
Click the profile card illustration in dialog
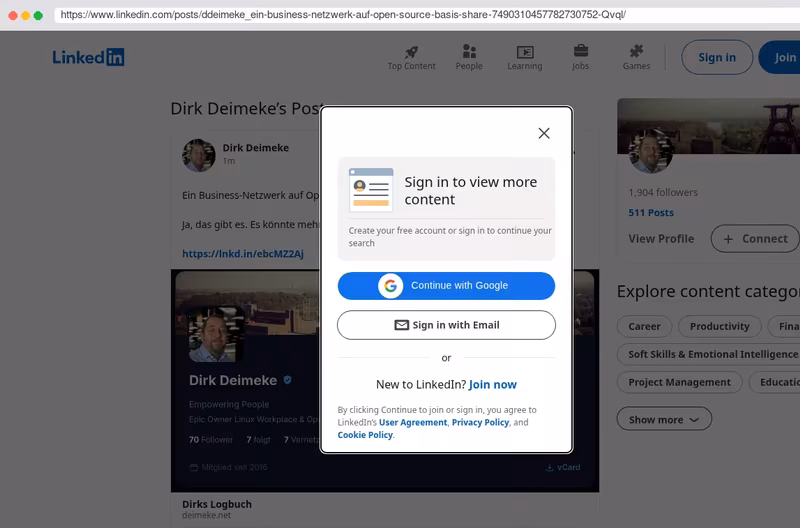(x=371, y=190)
